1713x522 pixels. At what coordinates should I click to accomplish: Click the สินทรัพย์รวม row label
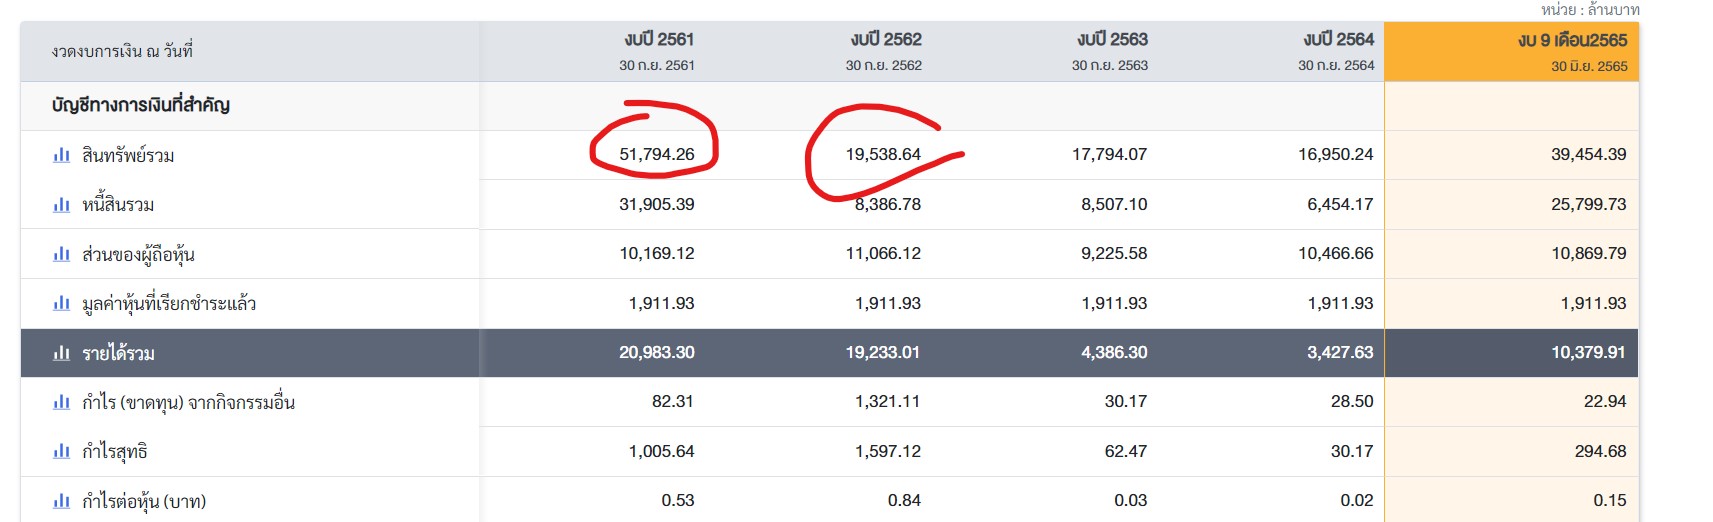[128, 155]
